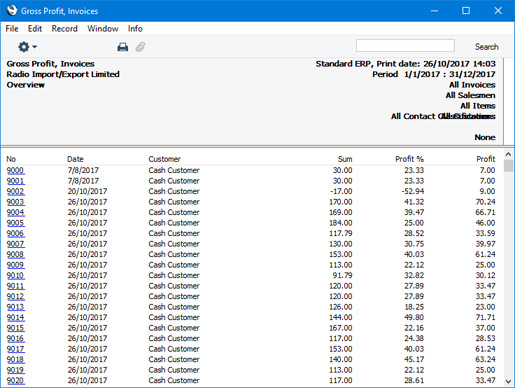The image size is (515, 388).
Task: Open invoice 9001 link
Action: tap(15, 181)
